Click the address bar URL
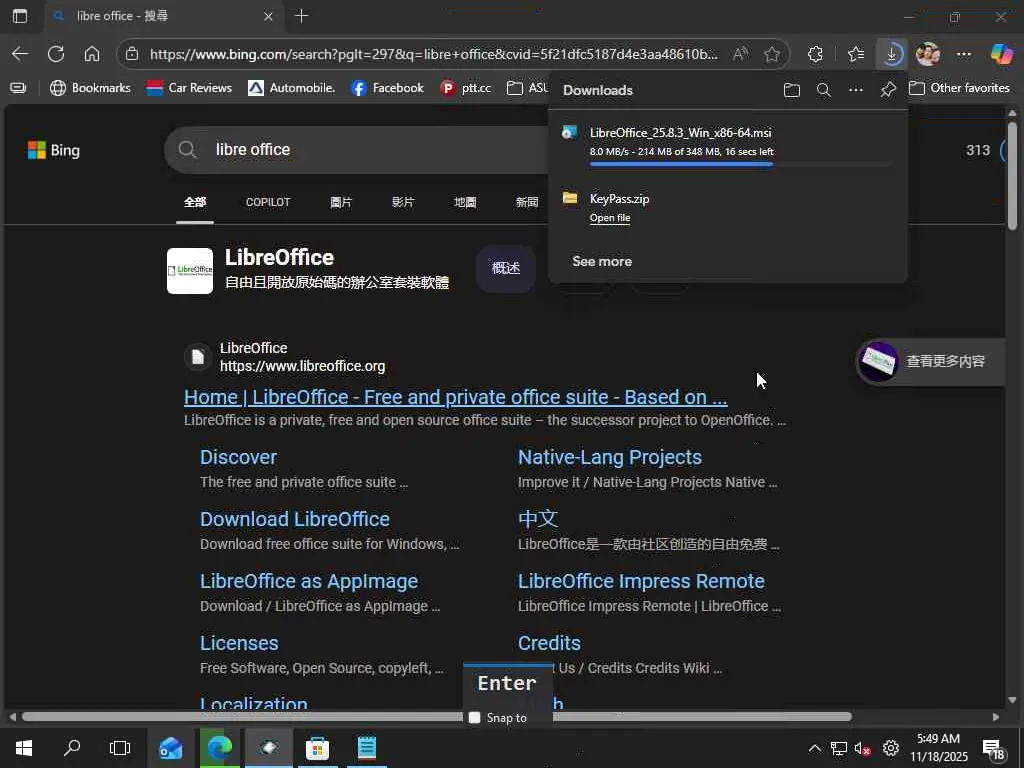 (x=433, y=54)
